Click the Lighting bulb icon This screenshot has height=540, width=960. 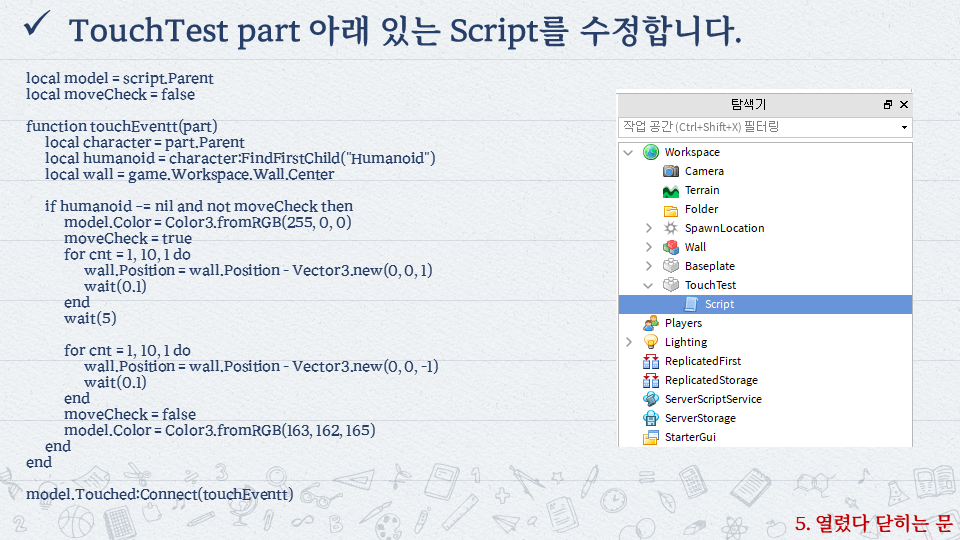[x=651, y=342]
